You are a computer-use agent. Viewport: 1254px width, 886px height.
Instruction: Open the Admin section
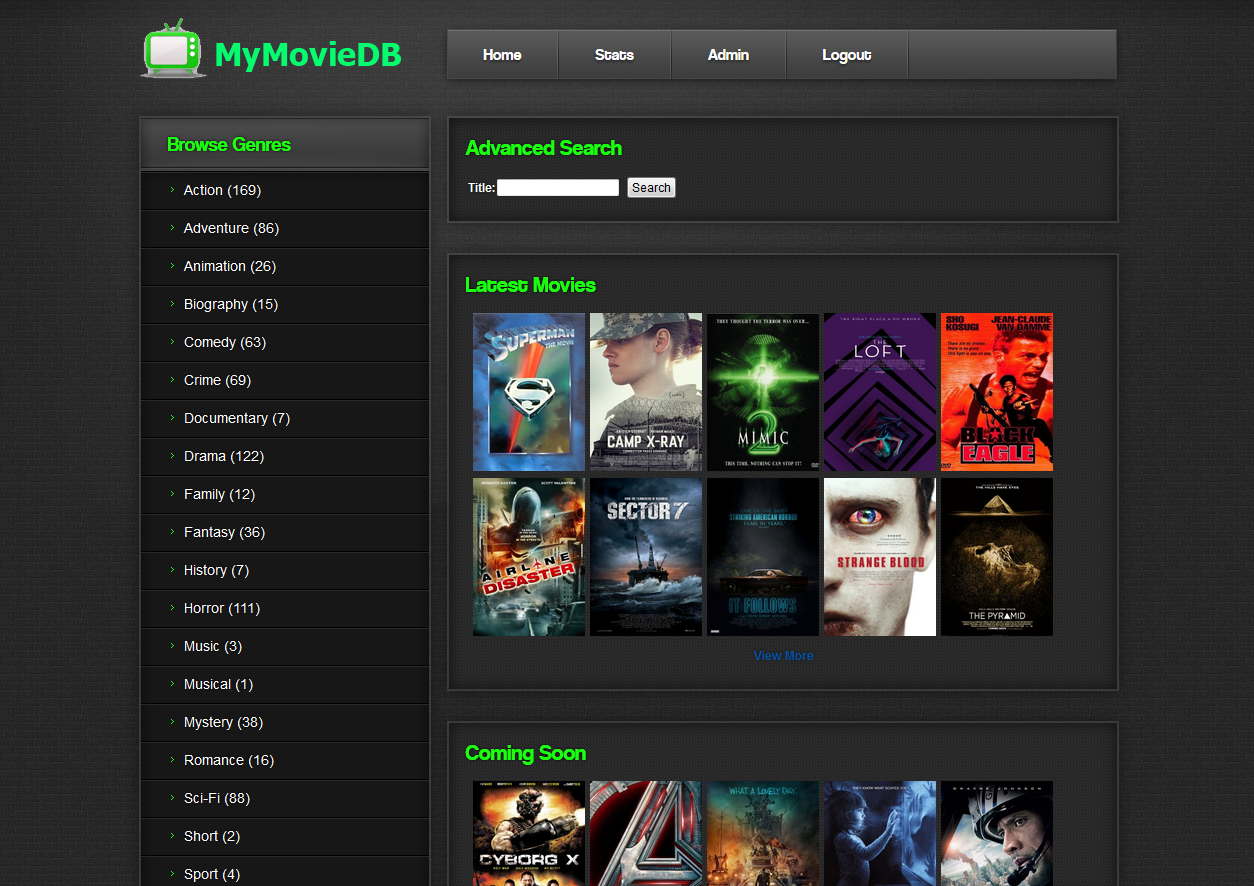click(x=728, y=54)
